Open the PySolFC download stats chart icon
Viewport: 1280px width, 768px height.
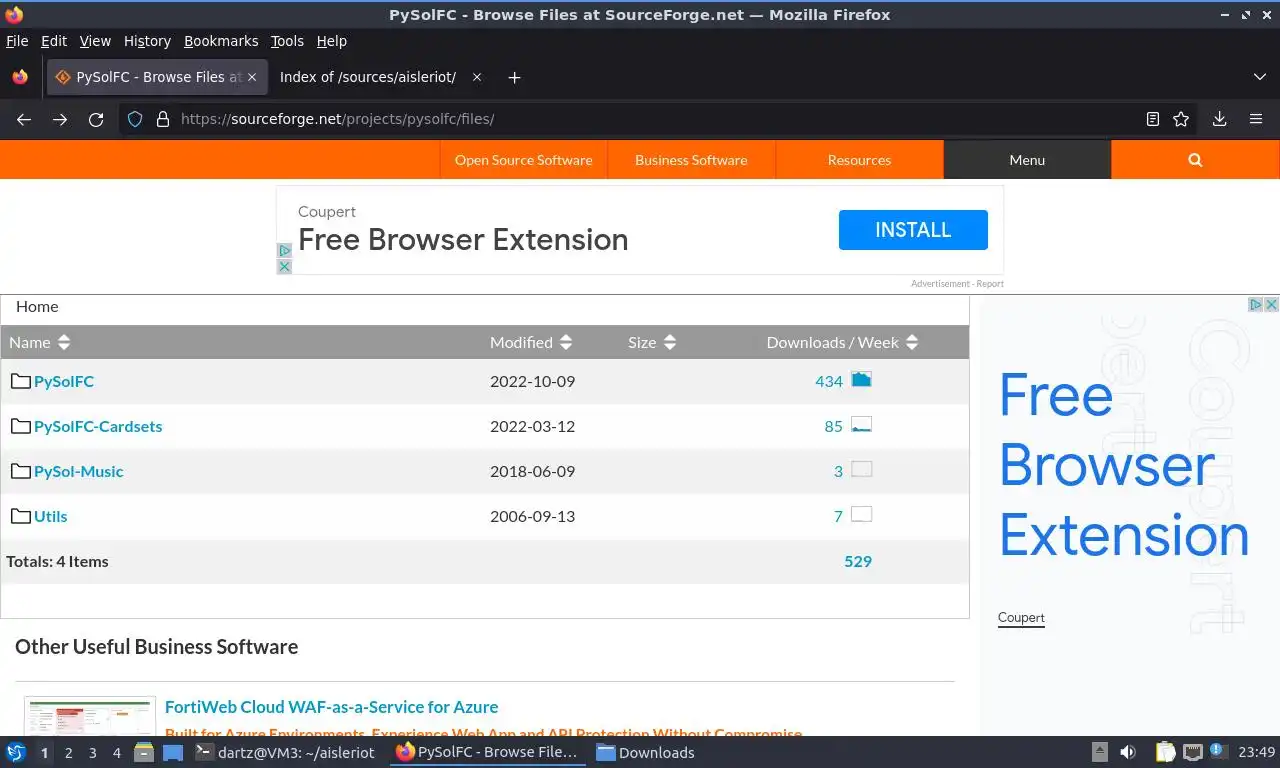coord(861,379)
